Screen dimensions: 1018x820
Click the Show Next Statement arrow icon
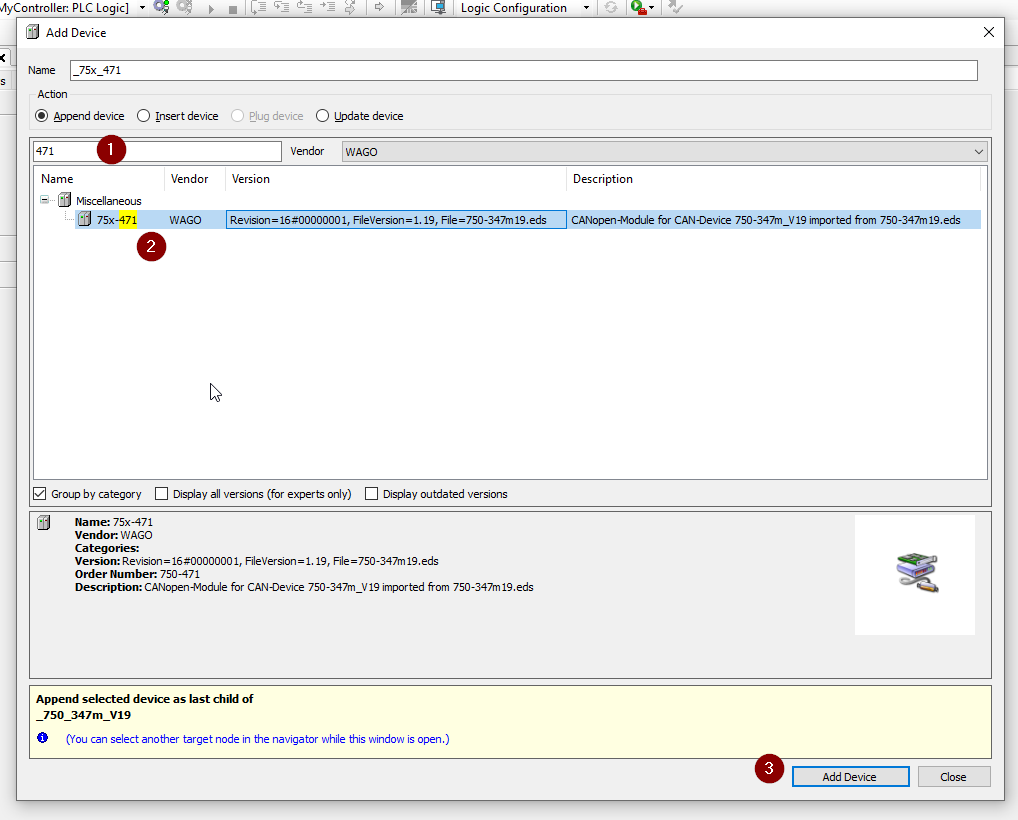click(379, 7)
